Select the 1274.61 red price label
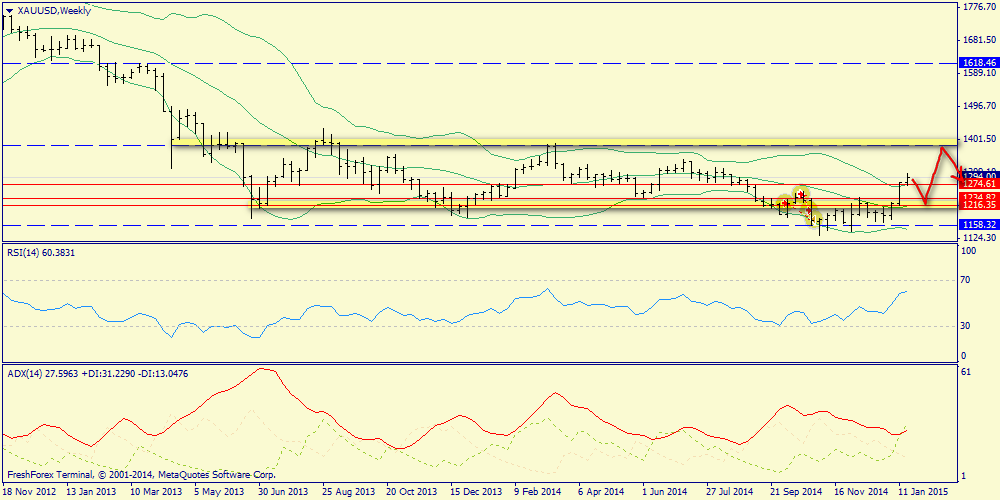Viewport: 1000px width, 500px height. click(x=978, y=184)
